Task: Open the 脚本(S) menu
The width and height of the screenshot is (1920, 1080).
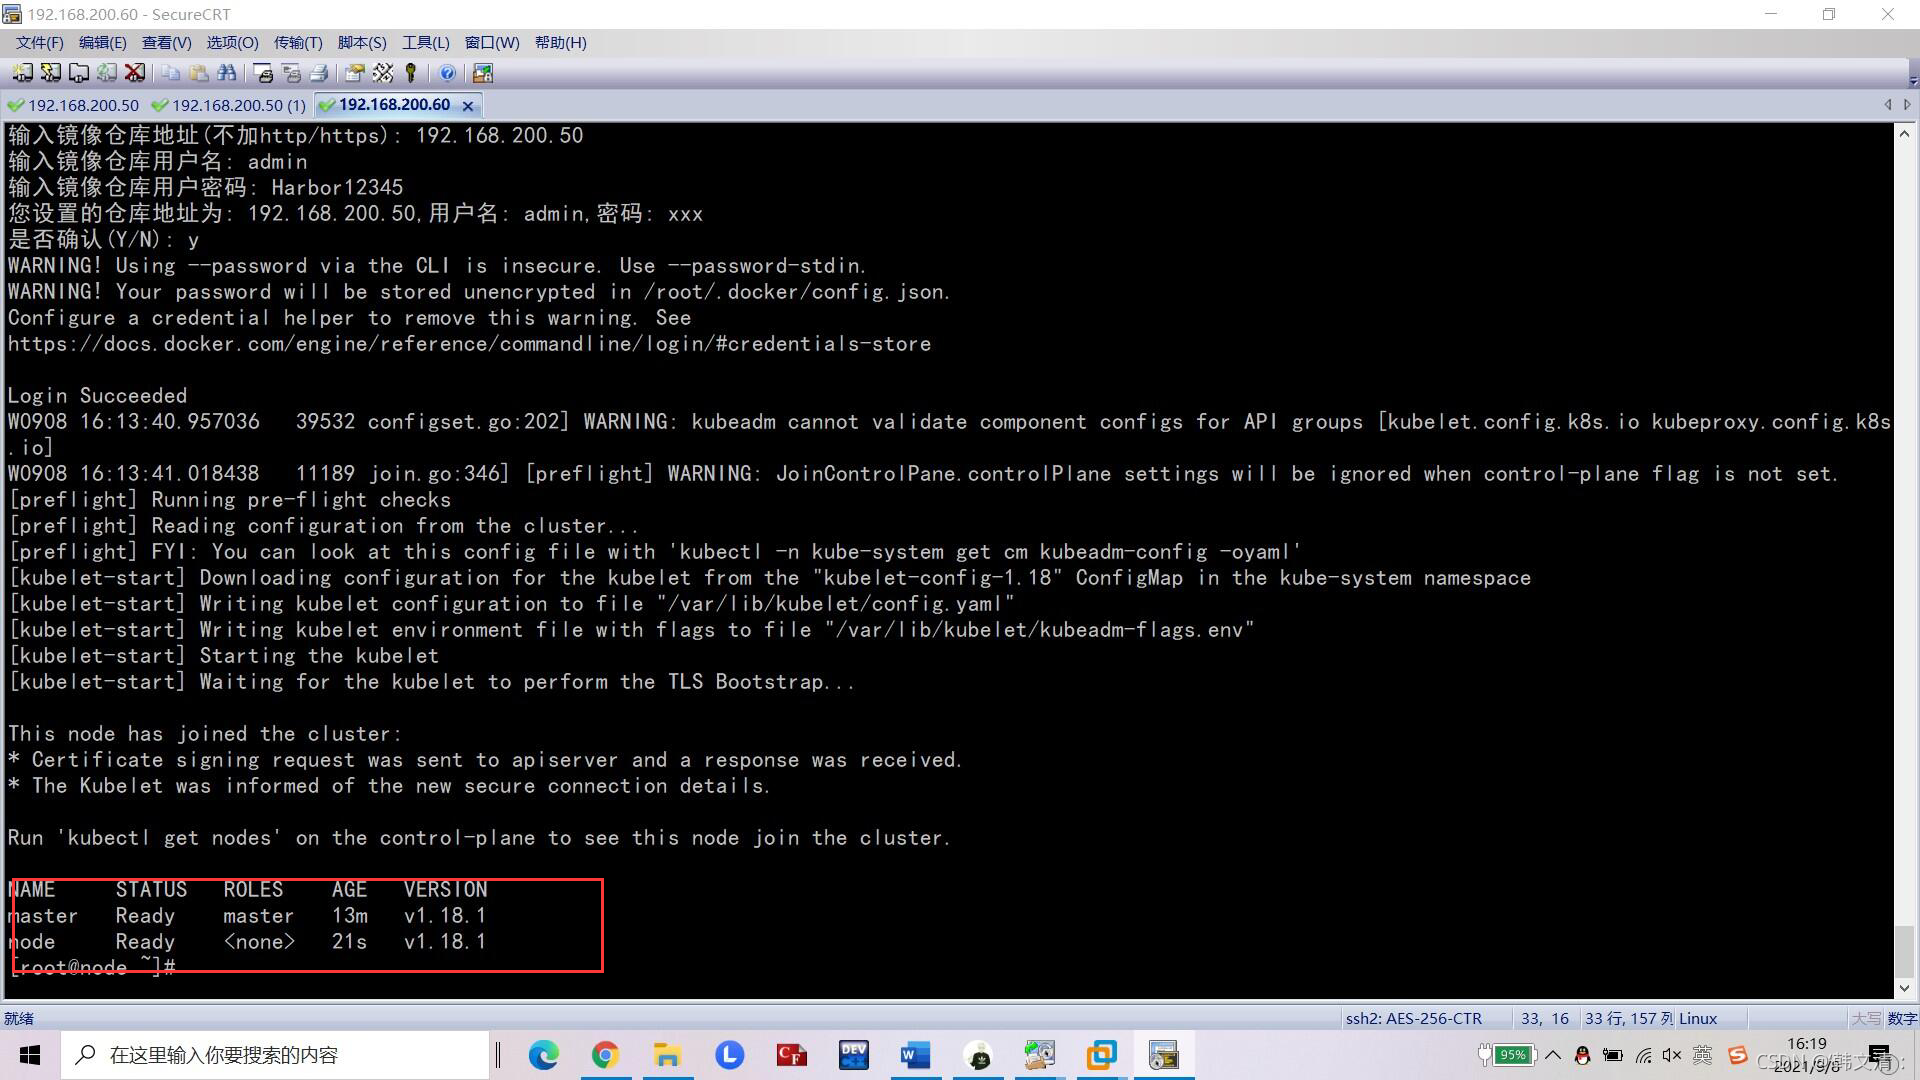Action: pos(361,42)
